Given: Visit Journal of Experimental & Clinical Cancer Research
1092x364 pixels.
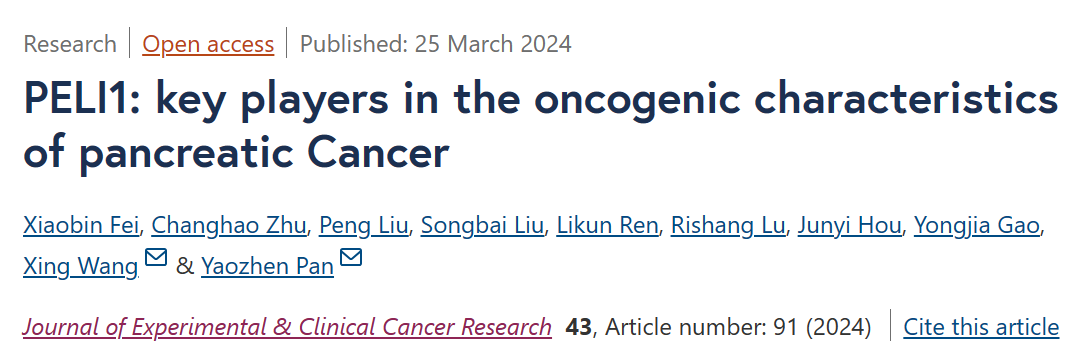Looking at the screenshot, I should pos(287,326).
